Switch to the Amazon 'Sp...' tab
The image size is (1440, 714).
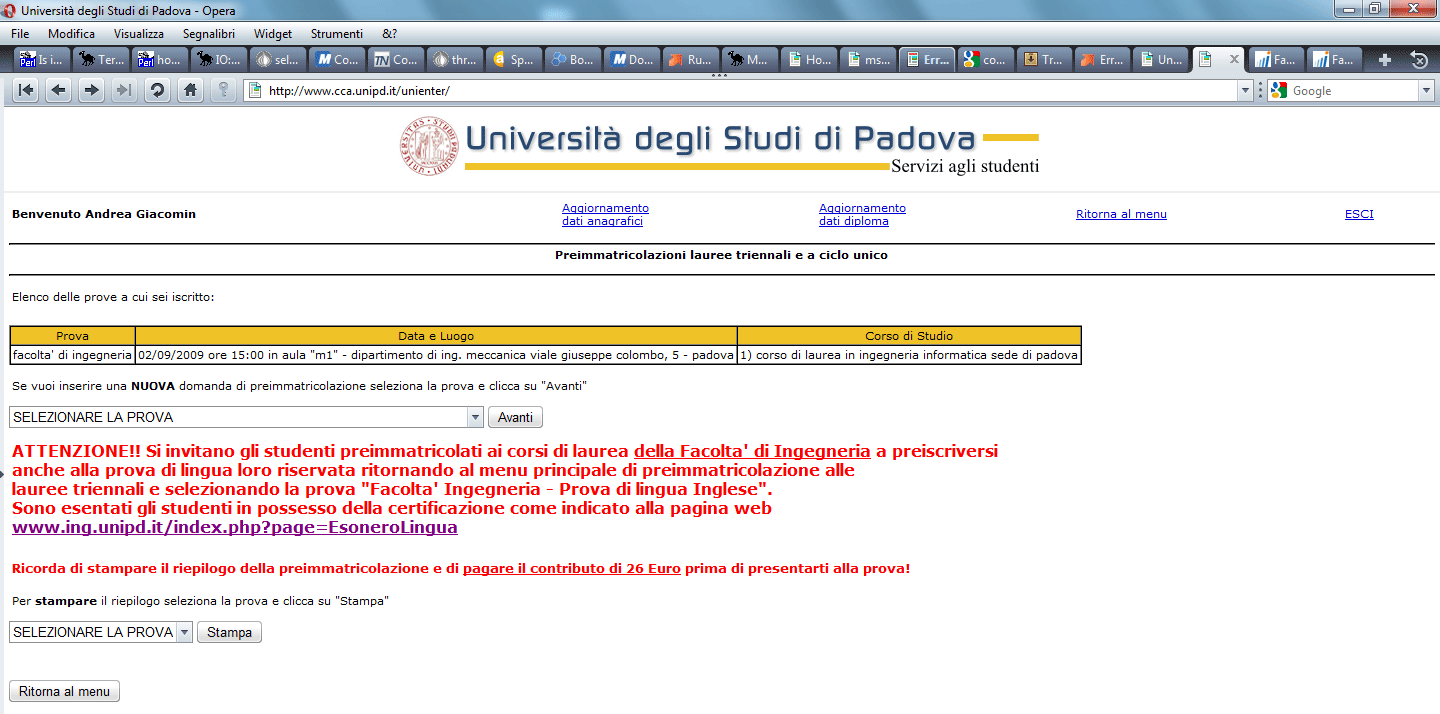pos(514,60)
